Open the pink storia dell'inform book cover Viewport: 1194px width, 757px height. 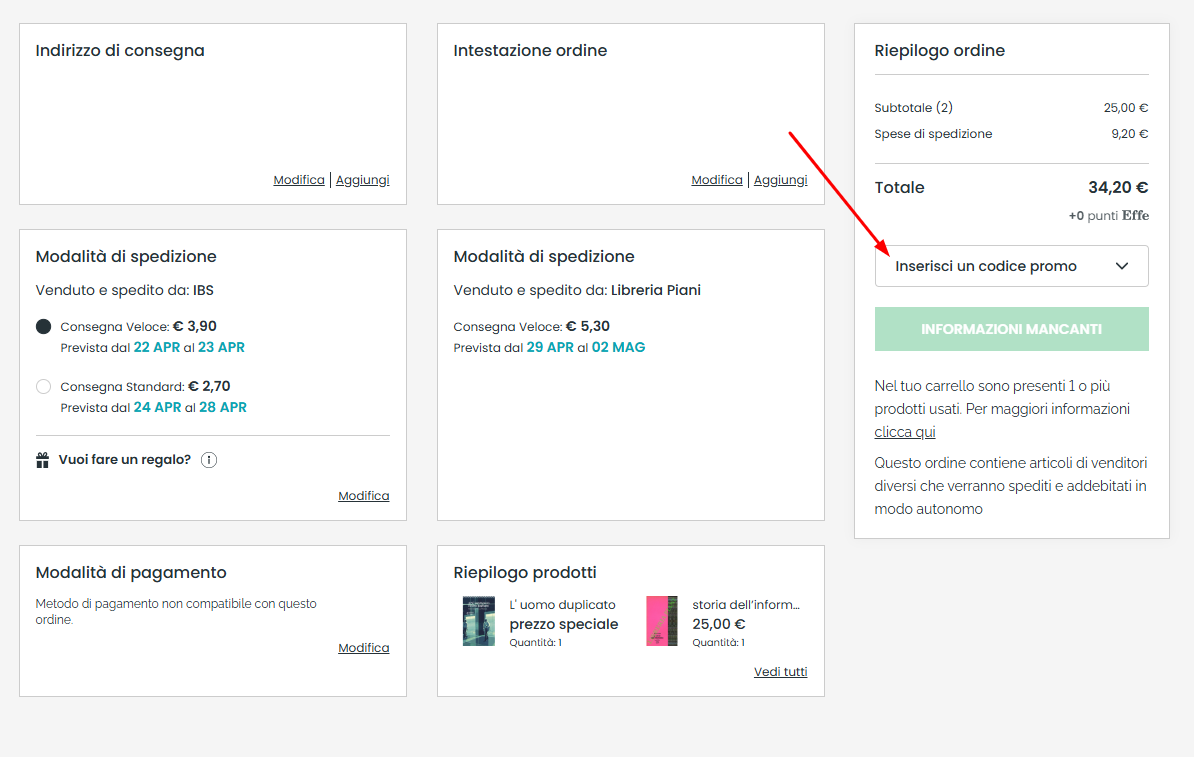tap(661, 621)
